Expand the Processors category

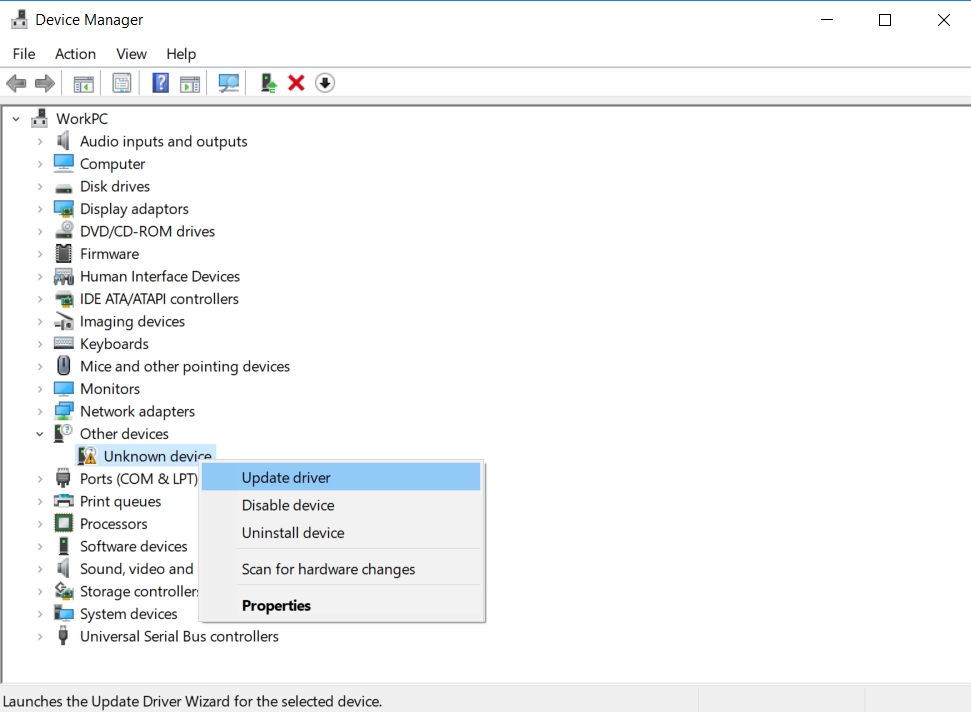pyautogui.click(x=40, y=524)
